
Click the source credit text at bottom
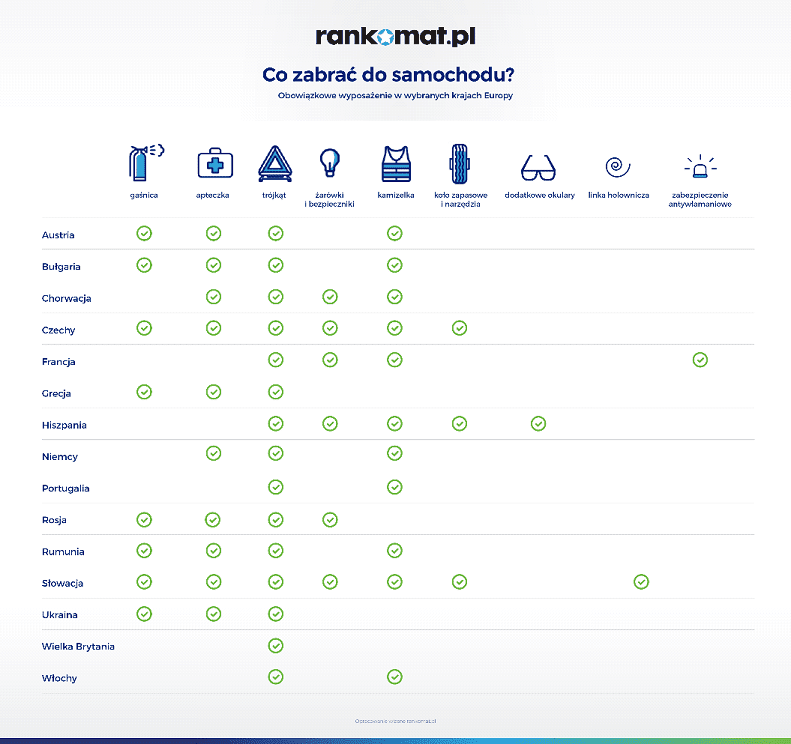(395, 720)
